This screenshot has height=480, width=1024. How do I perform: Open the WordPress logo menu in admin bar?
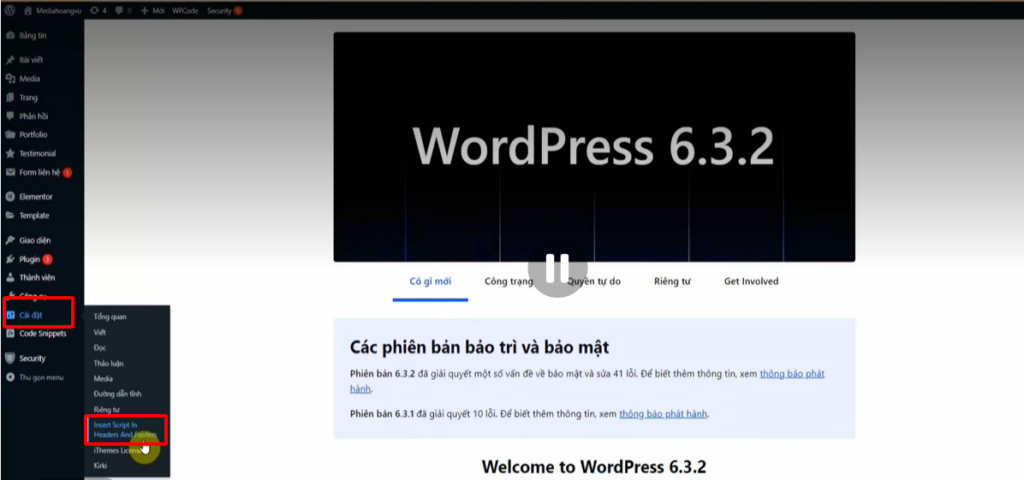click(10, 10)
